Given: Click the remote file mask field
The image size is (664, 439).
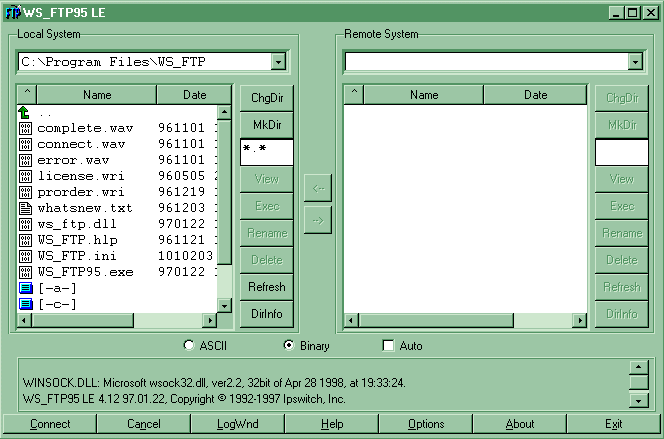Looking at the screenshot, I should pos(622,152).
